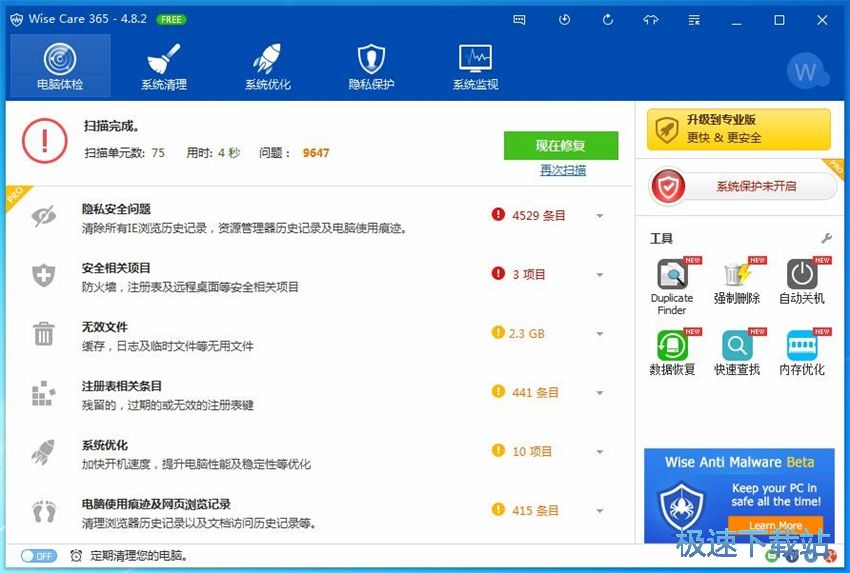Click the cloud upload icon in title bar
This screenshot has width=850, height=573.
click(x=651, y=20)
